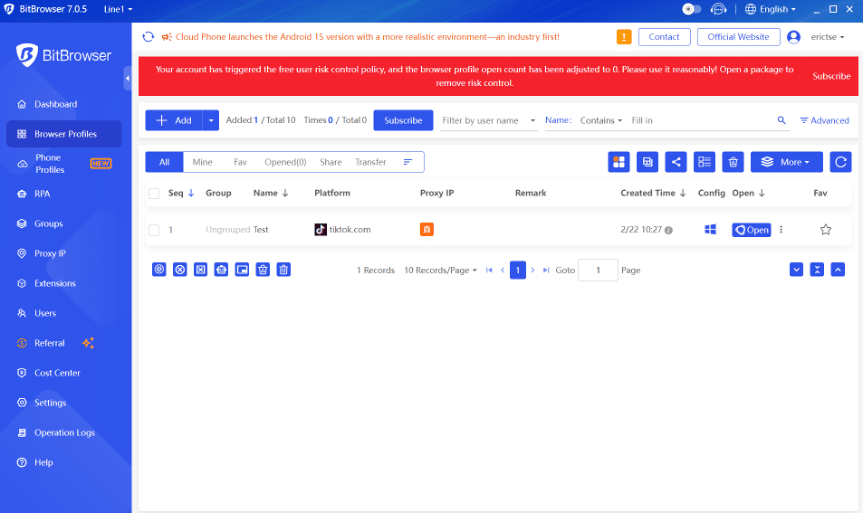Click the Add profile button
Screen dimensions: 864x514
pos(174,120)
